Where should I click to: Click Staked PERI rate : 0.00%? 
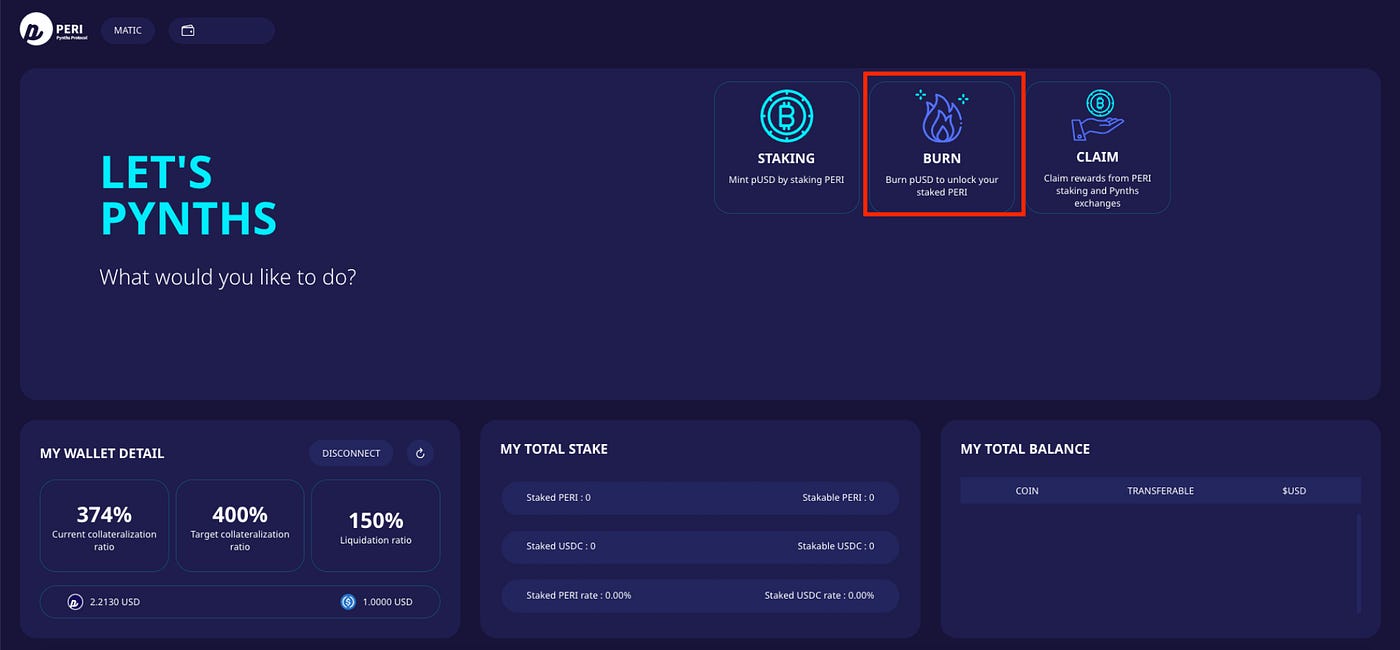(579, 595)
